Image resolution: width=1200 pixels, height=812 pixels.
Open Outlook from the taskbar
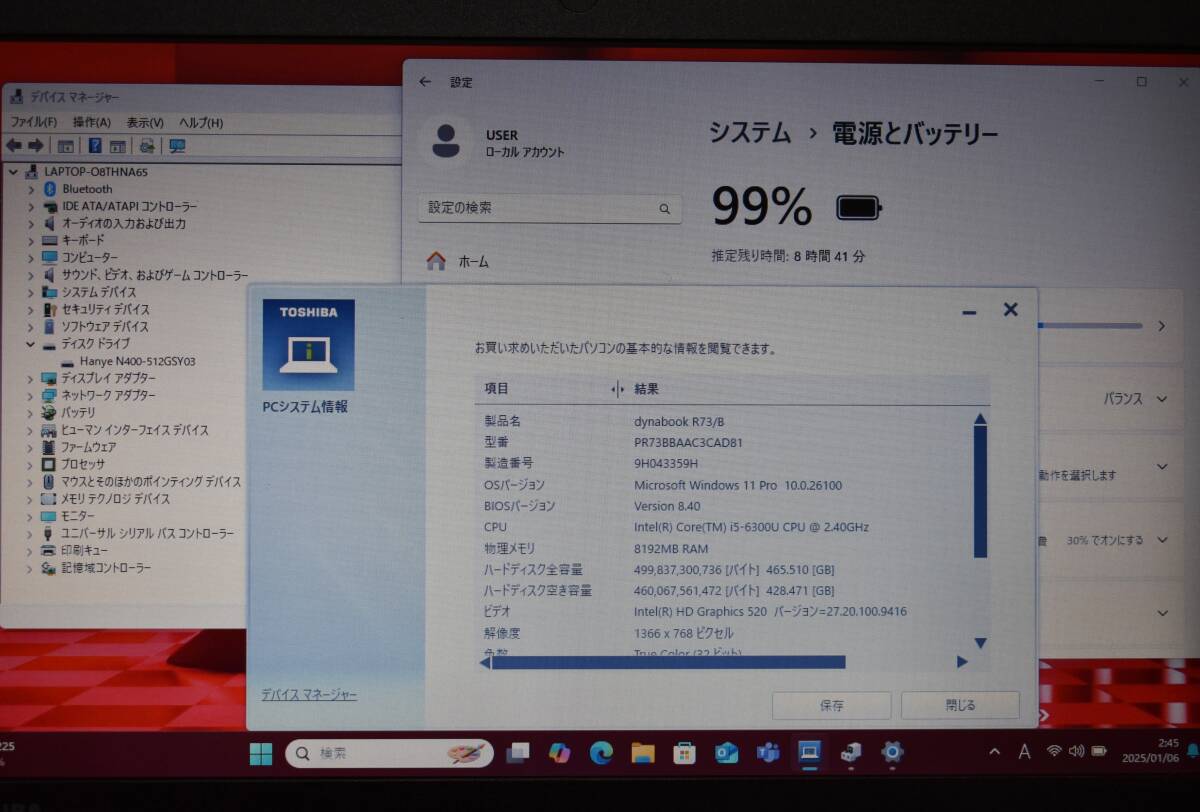[726, 752]
